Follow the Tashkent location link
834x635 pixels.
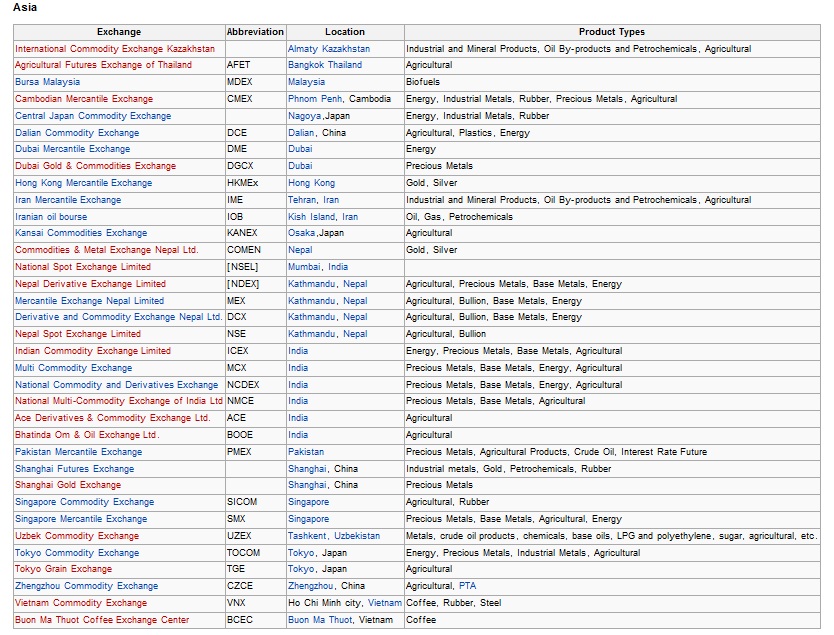[x=307, y=536]
